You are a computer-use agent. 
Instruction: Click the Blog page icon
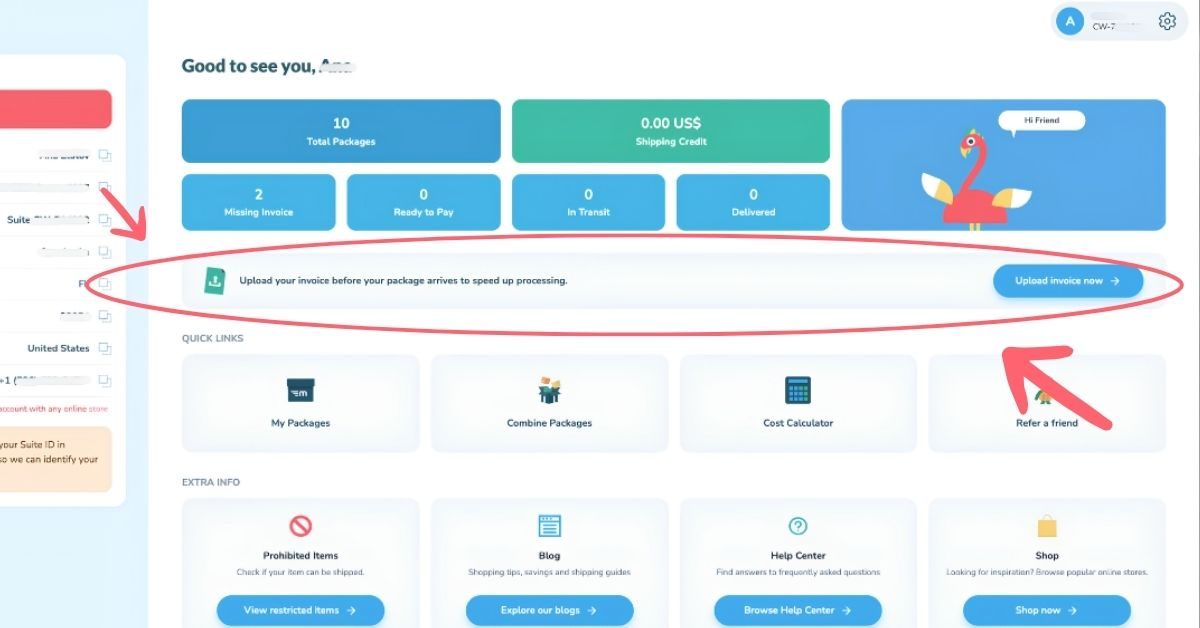pos(549,526)
